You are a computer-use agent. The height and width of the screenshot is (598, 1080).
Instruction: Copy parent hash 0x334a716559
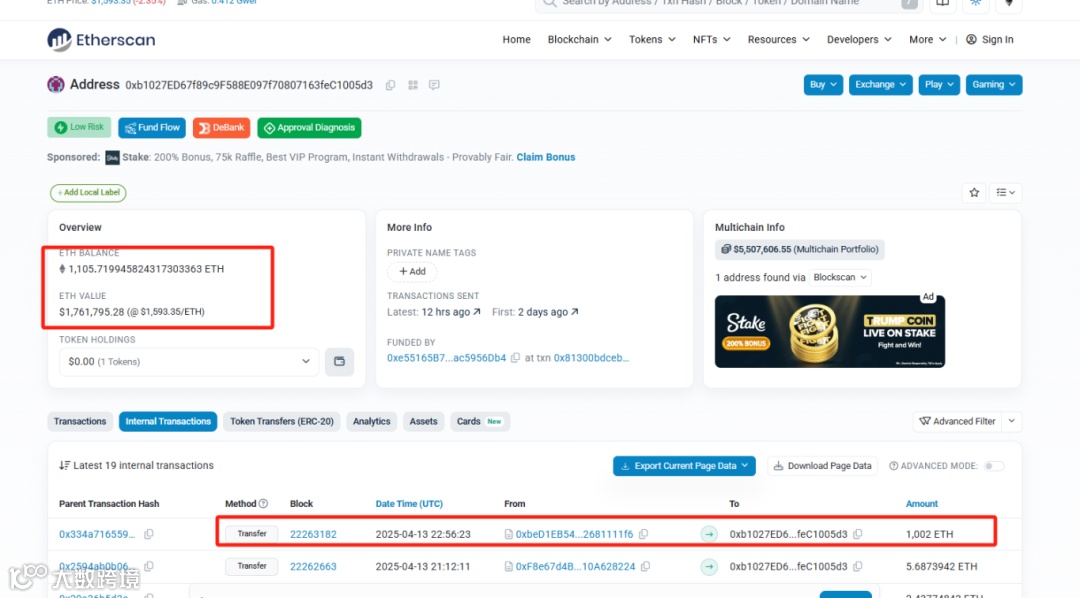point(148,534)
